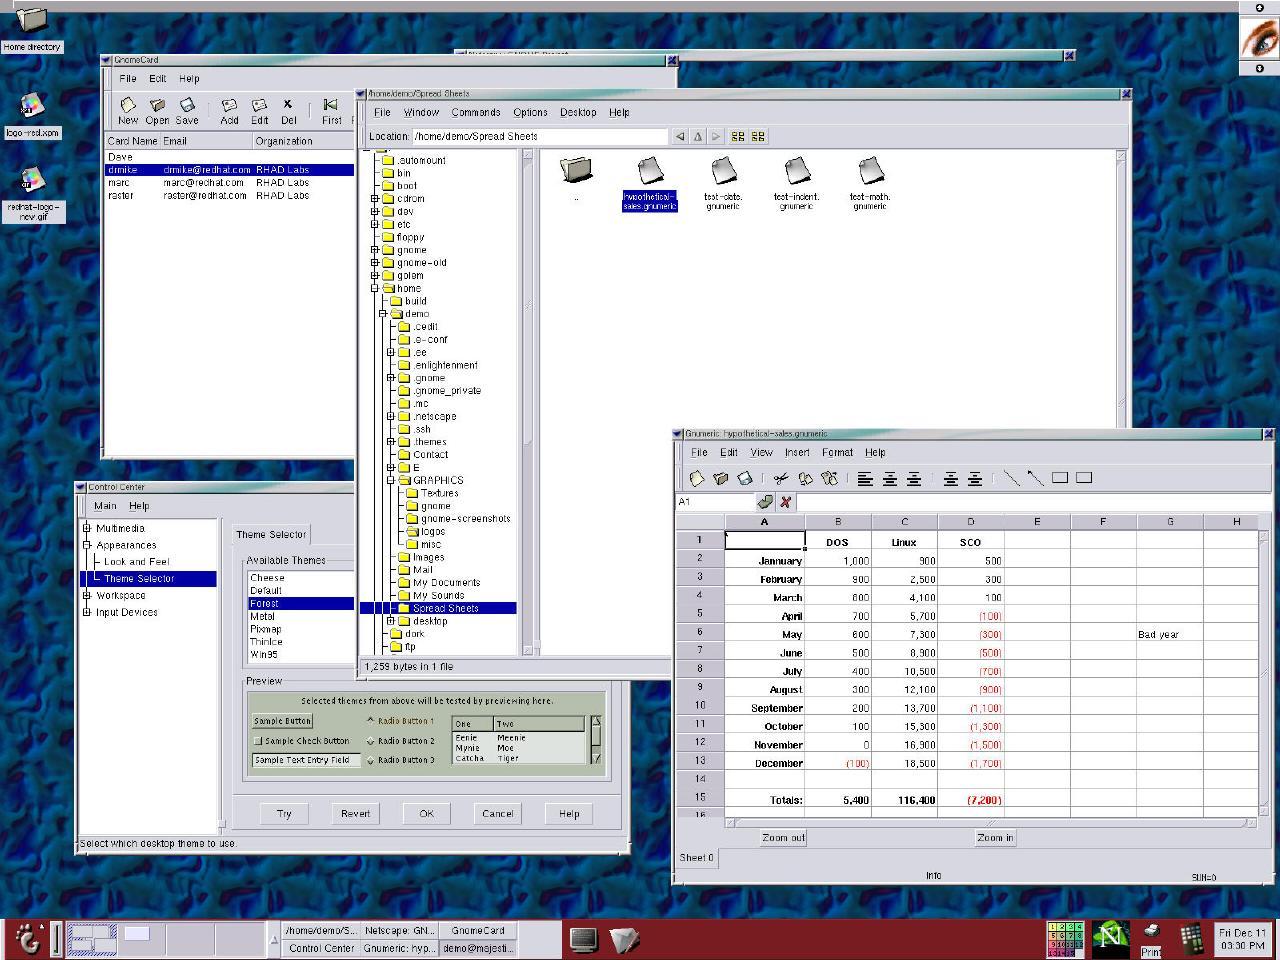Click the scissors Cut icon in Gnumeric toolbar

781,479
